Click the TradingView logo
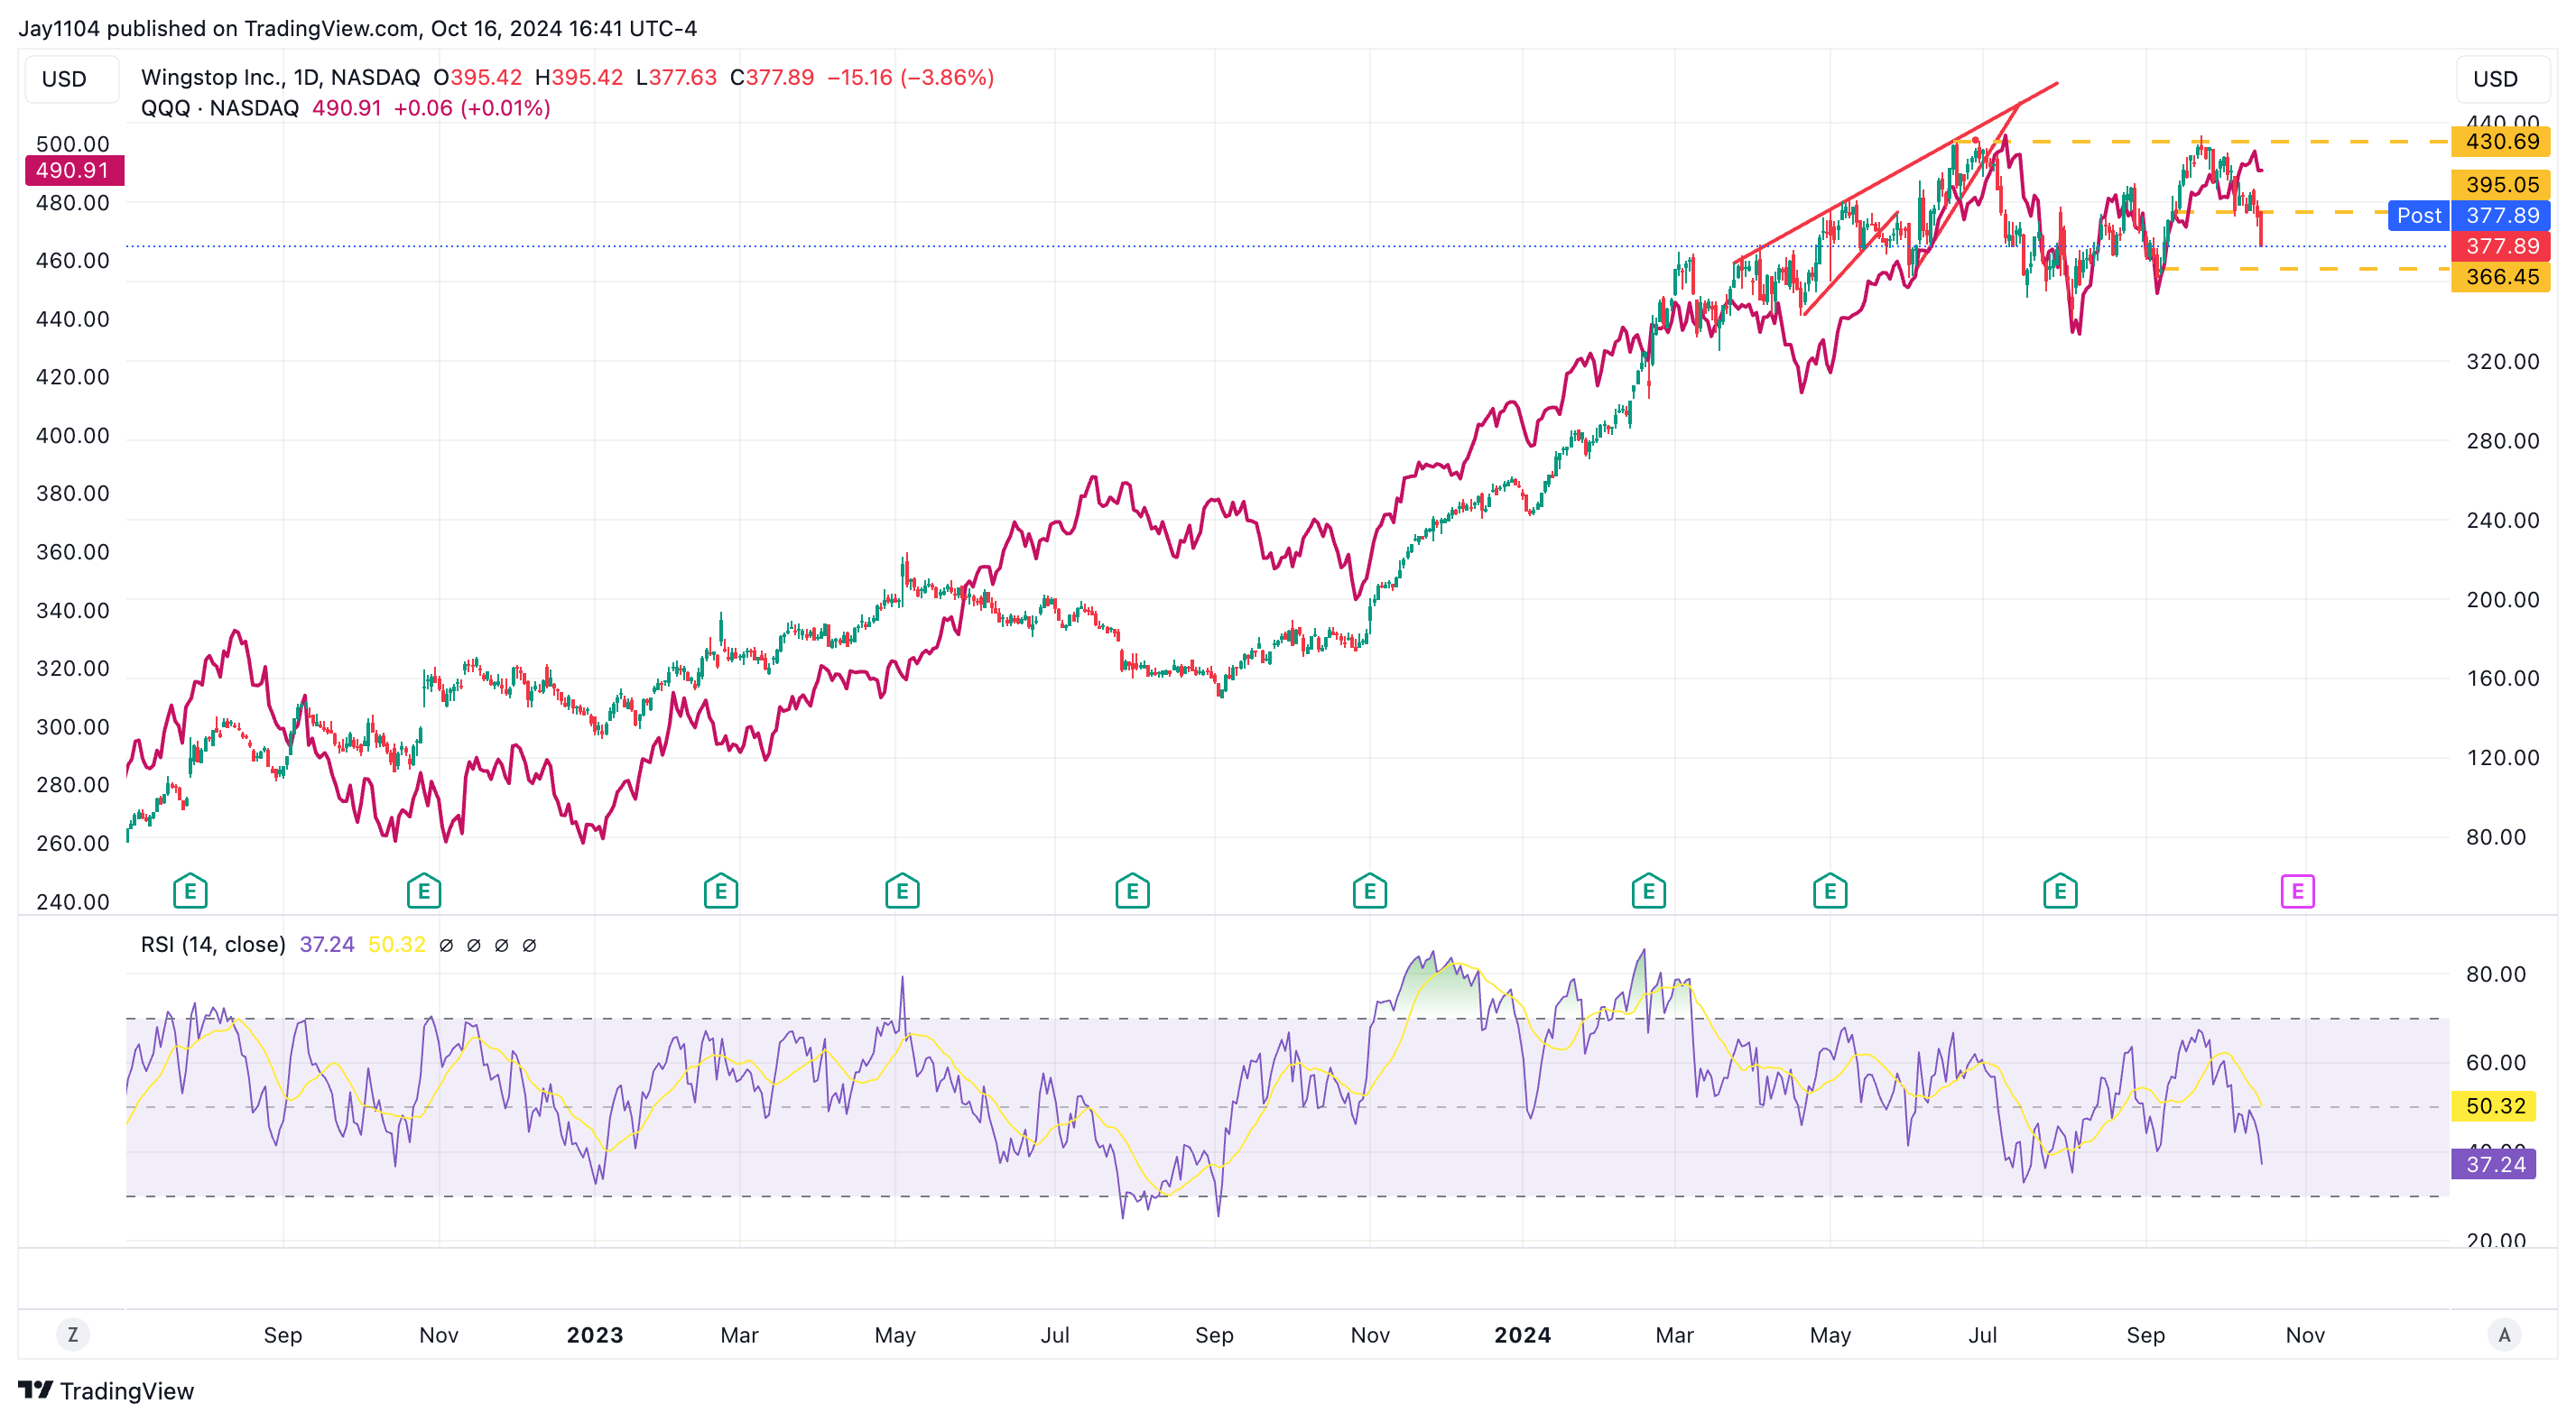This screenshot has width=2576, height=1422. point(106,1390)
